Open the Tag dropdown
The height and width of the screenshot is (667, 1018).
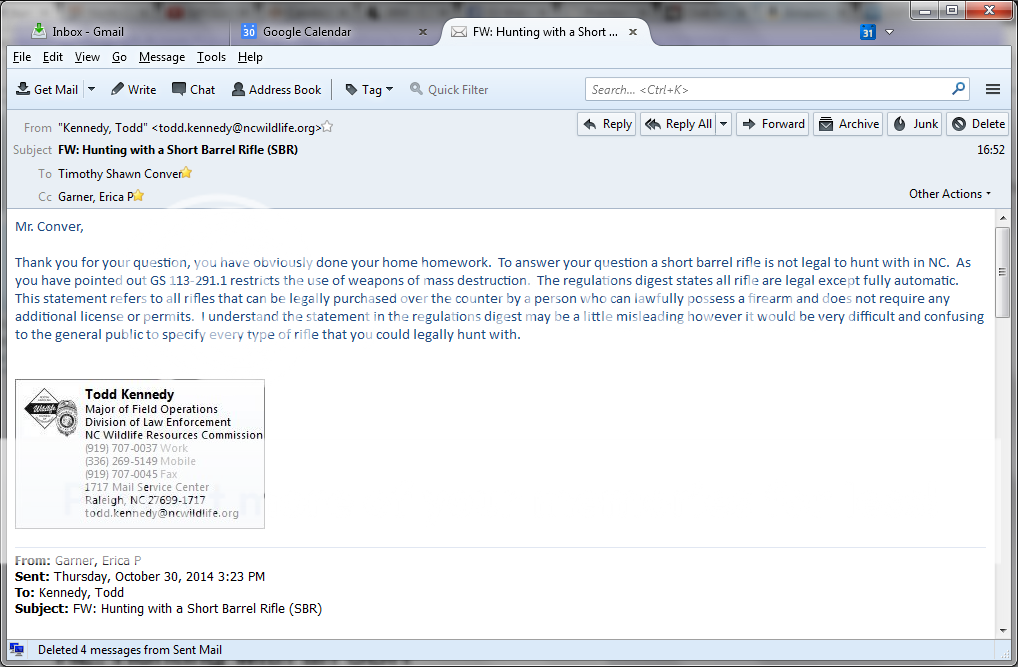click(369, 89)
